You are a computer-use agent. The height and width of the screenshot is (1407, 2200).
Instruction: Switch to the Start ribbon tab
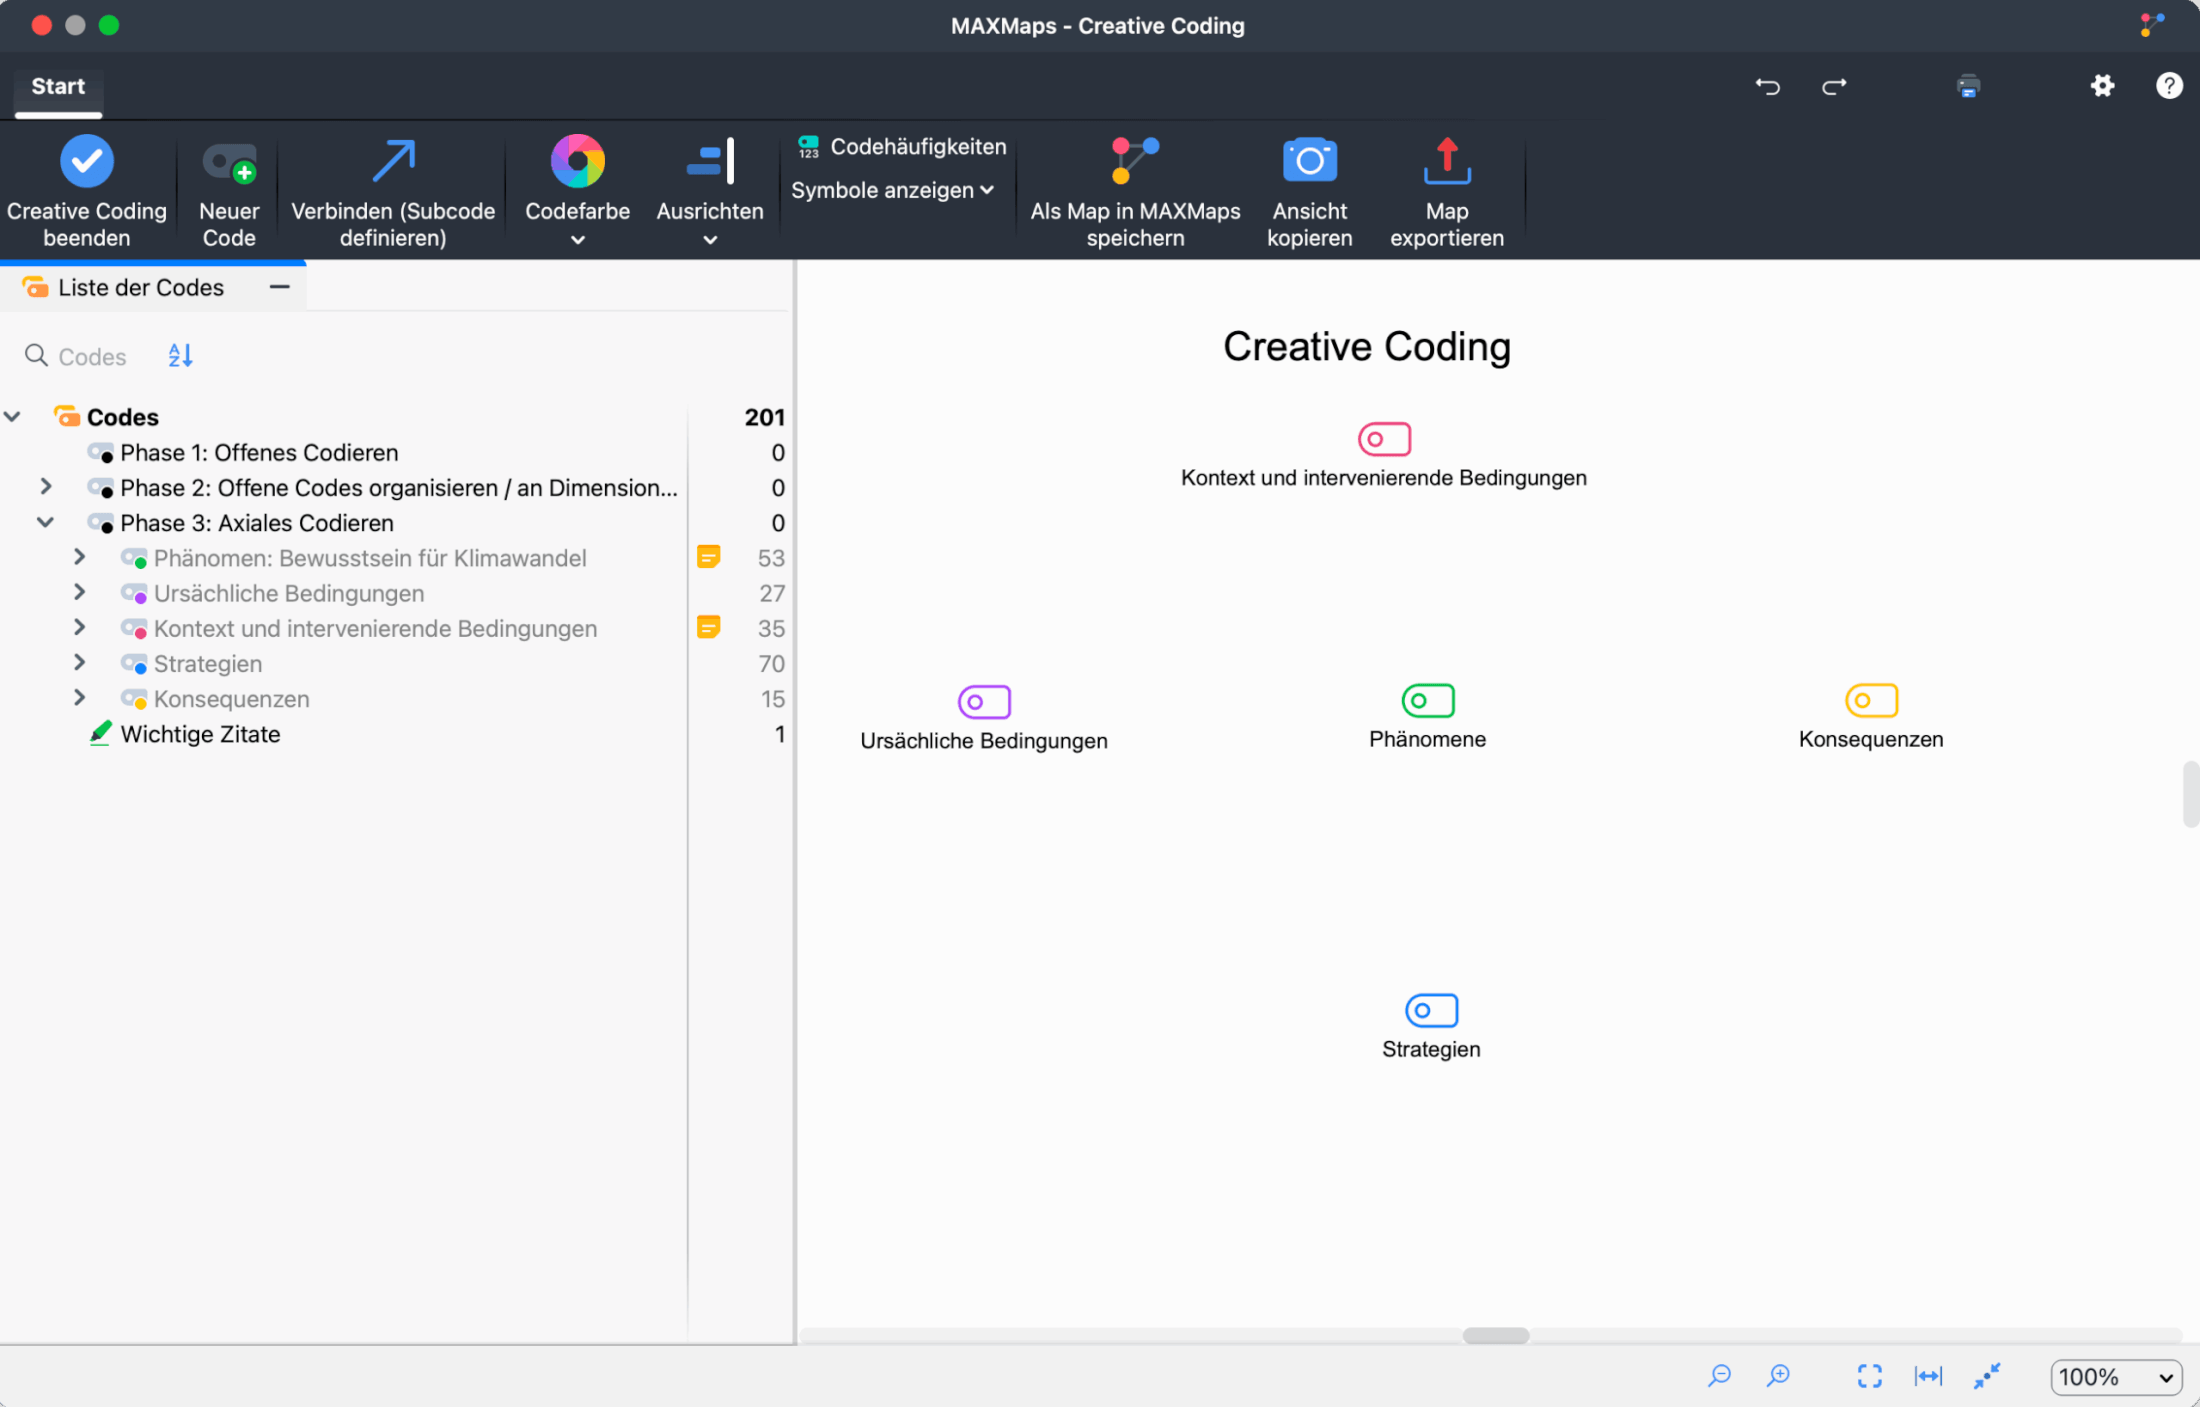[57, 86]
